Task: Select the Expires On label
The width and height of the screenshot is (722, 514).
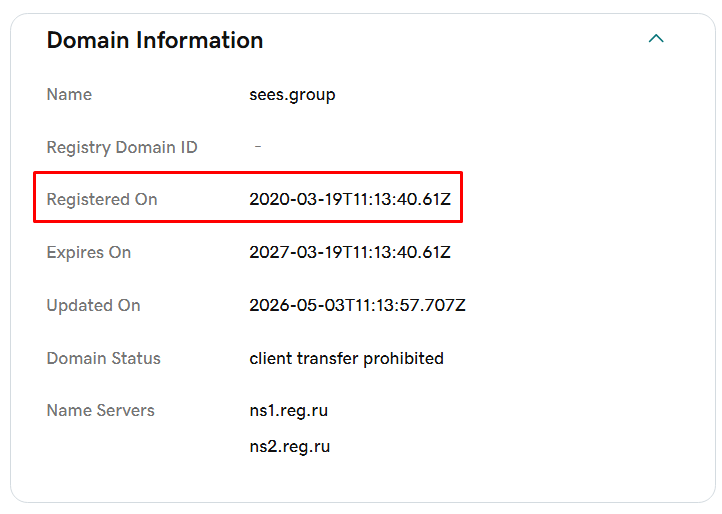Action: coord(89,252)
